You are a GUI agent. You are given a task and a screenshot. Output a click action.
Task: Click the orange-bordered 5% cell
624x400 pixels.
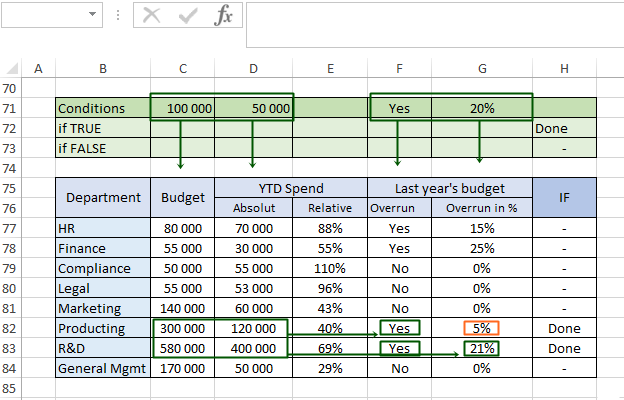pyautogui.click(x=482, y=328)
